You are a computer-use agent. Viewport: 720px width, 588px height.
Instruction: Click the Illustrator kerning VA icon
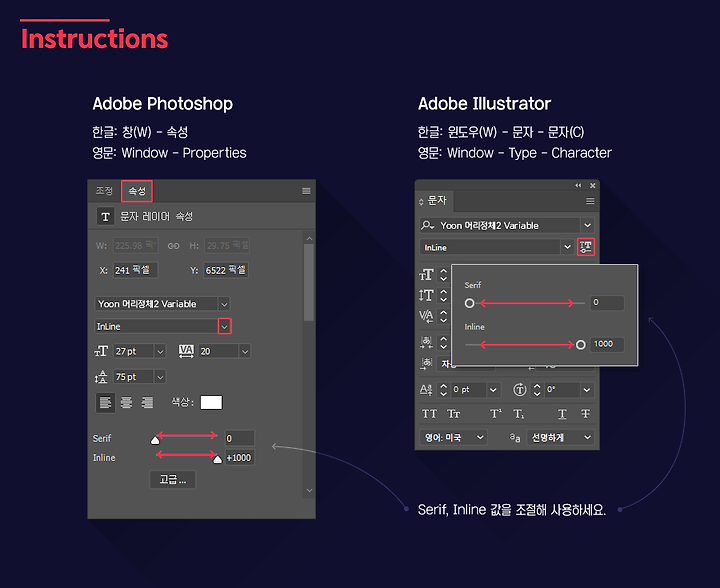(x=426, y=316)
